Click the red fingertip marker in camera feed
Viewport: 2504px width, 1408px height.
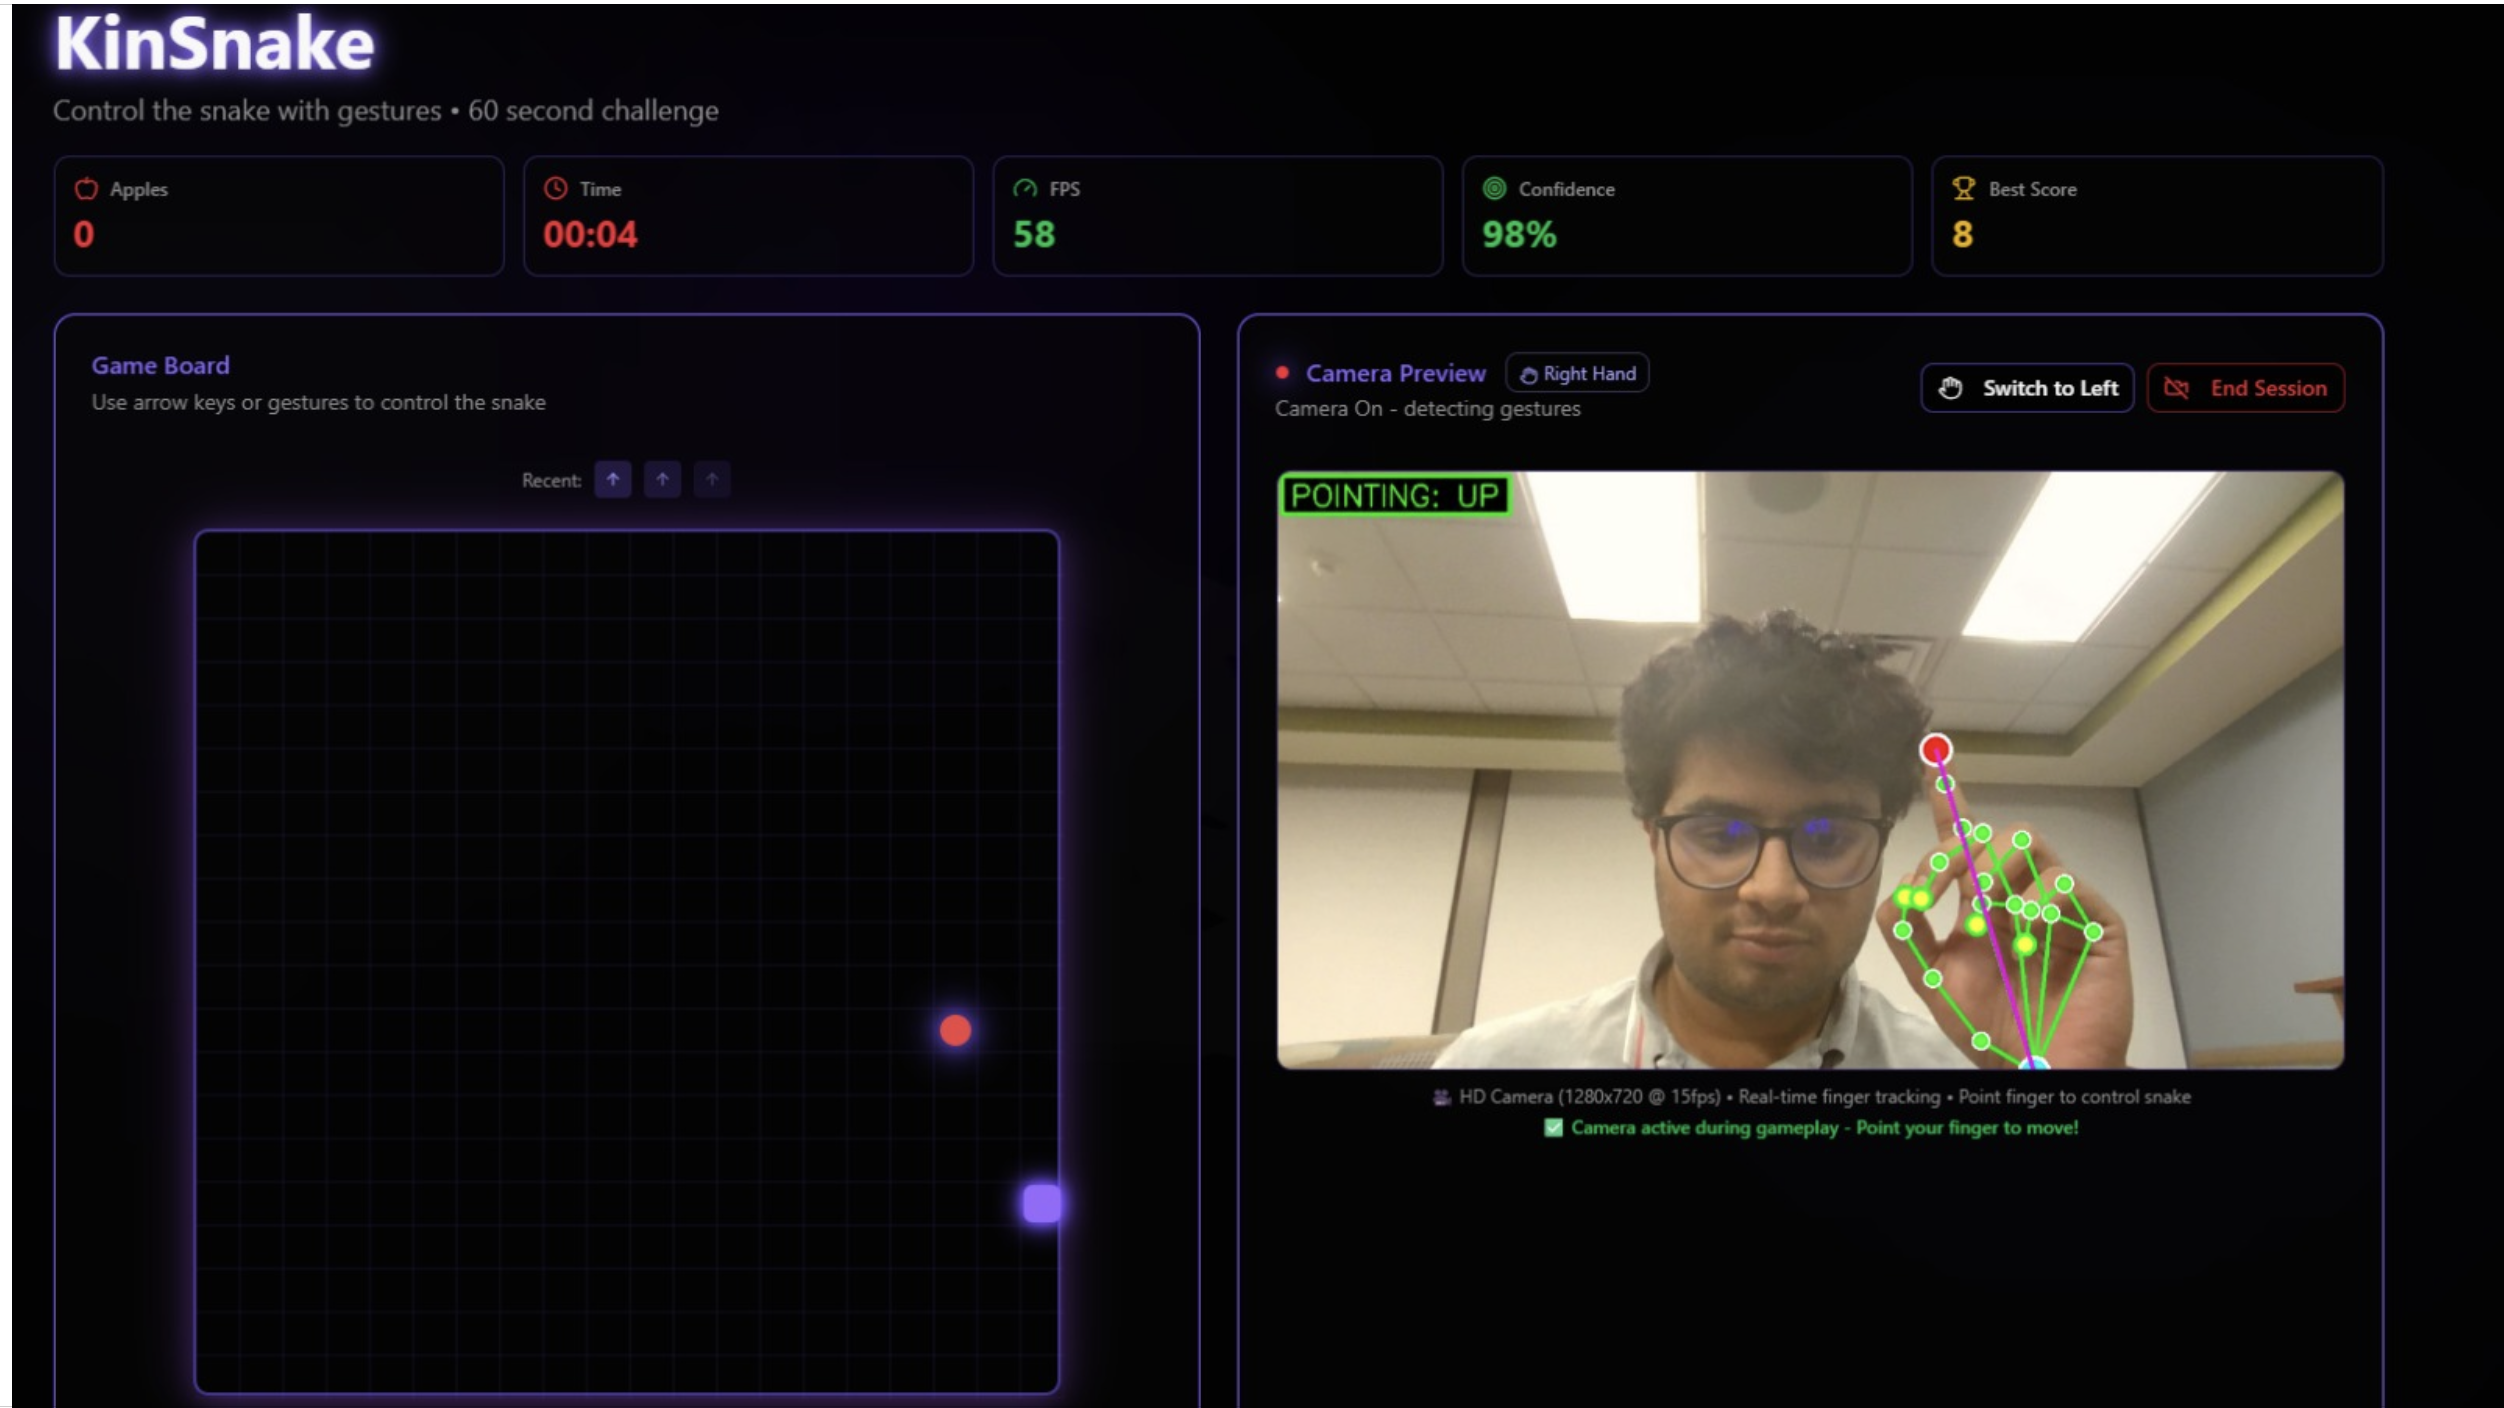[x=1936, y=749]
